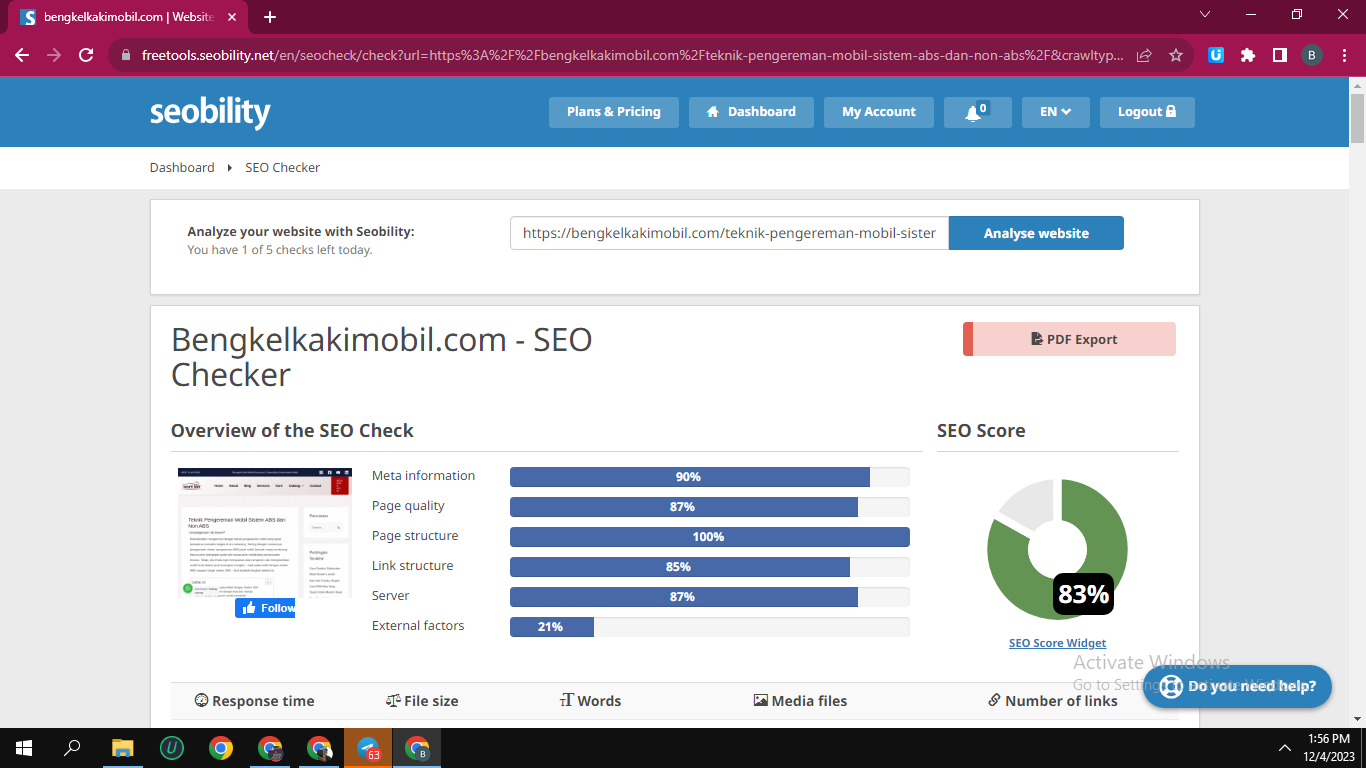Click the Analyse website button
The height and width of the screenshot is (768, 1366).
[1036, 233]
